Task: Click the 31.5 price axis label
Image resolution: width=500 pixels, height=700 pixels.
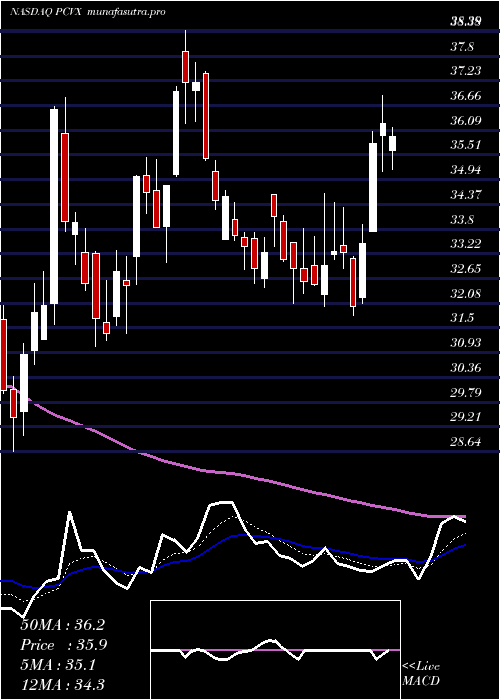Action: coord(462,318)
